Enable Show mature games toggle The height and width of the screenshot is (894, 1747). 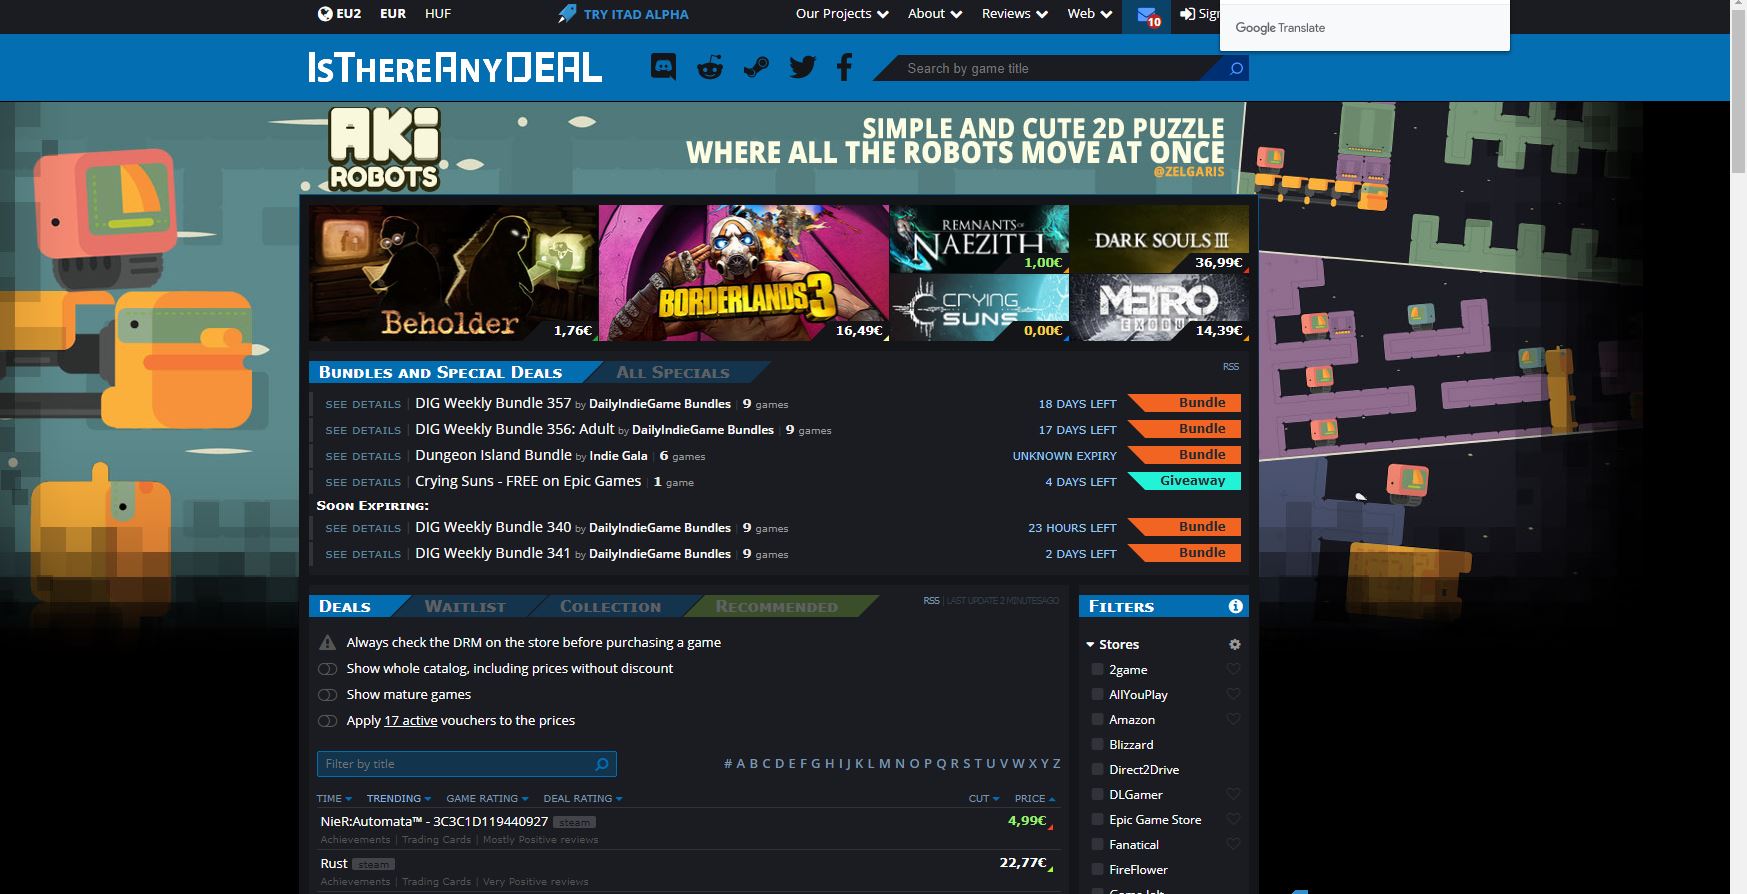point(327,695)
